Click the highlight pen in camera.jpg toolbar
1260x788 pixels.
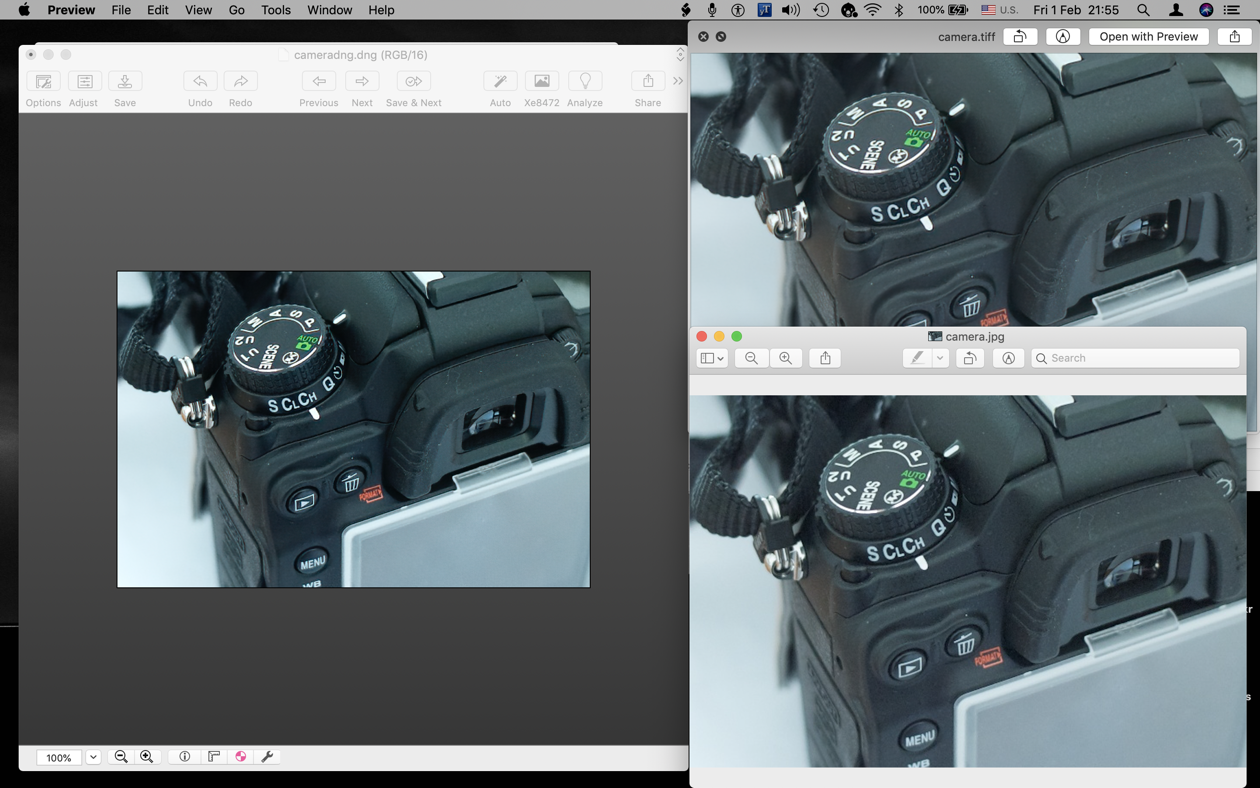(917, 358)
